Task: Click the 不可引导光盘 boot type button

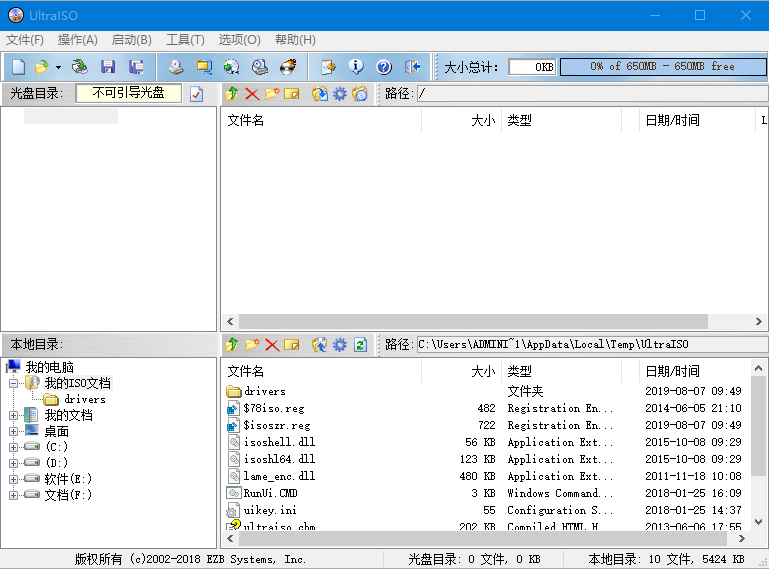Action: [129, 93]
